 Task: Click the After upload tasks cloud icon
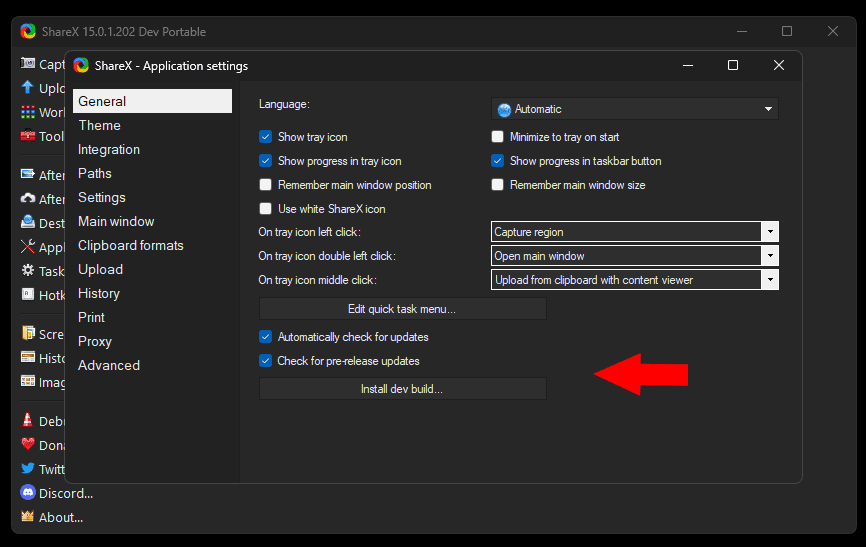pyautogui.click(x=28, y=198)
